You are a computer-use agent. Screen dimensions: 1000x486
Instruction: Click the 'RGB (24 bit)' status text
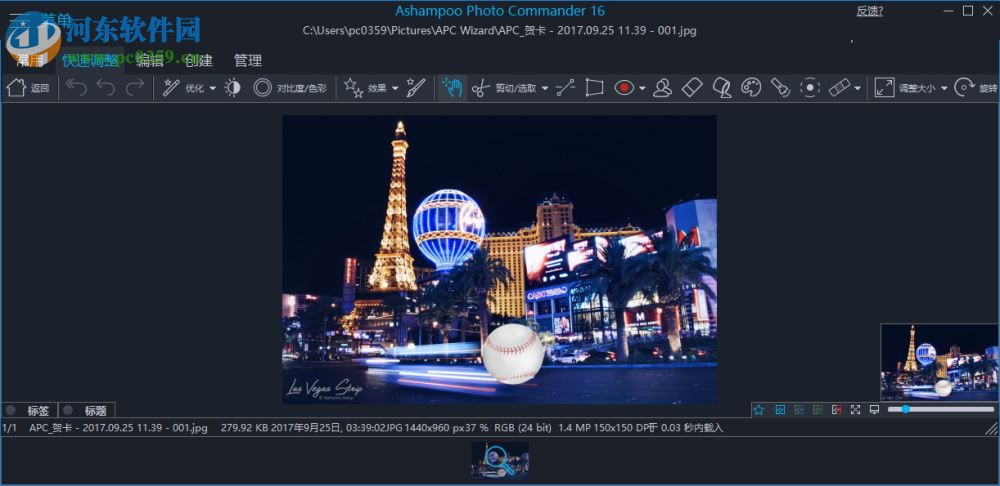tap(523, 427)
